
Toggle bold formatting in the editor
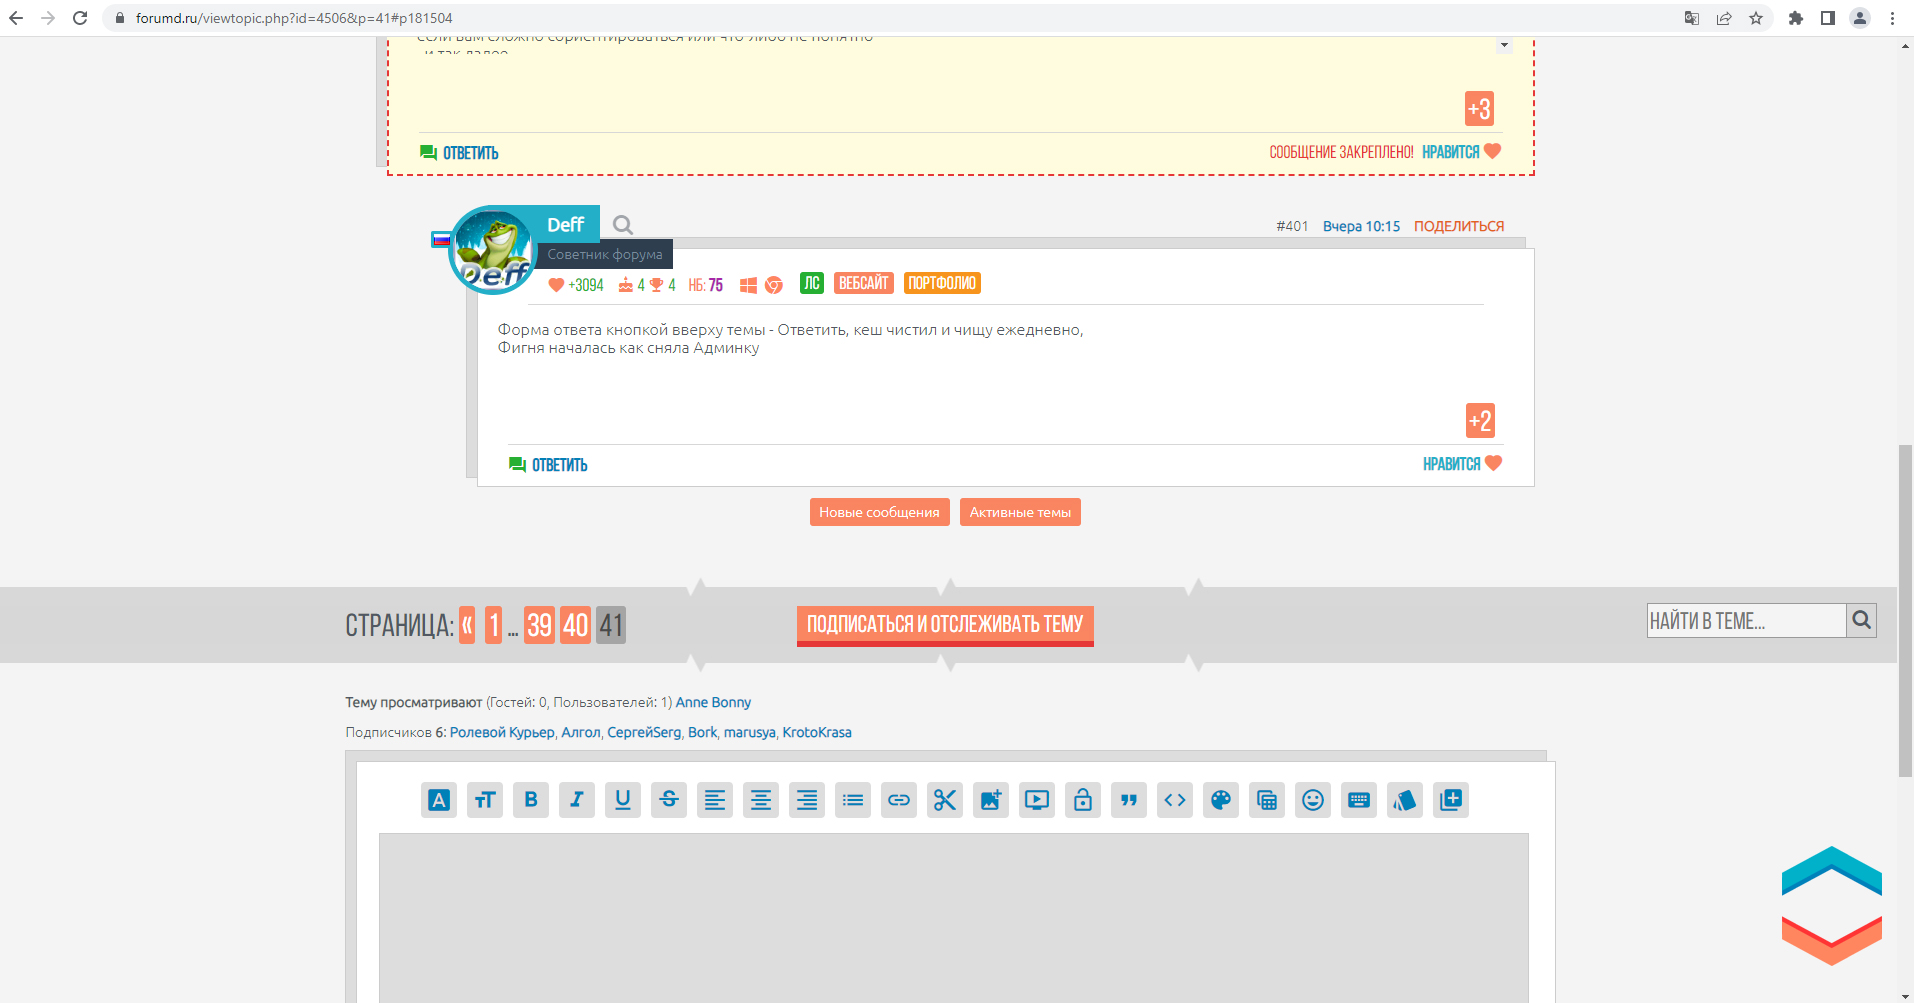(x=531, y=800)
